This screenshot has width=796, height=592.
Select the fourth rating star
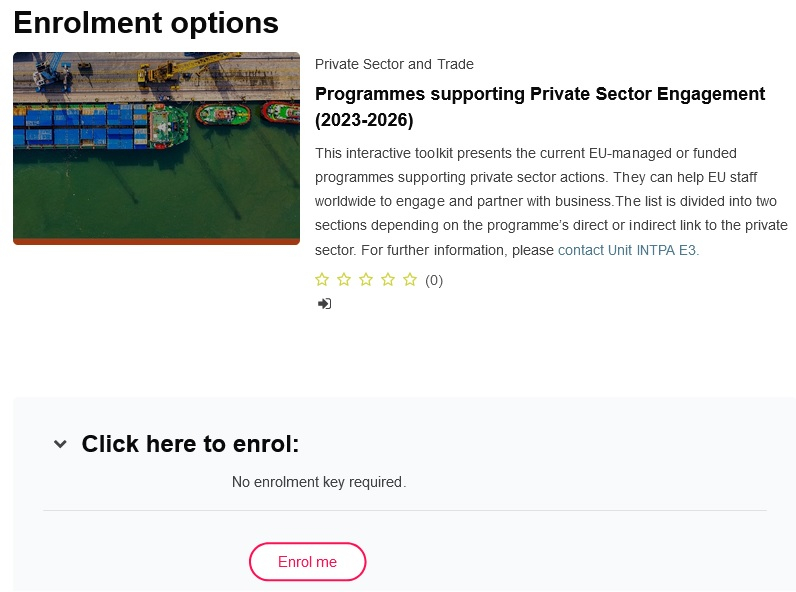pyautogui.click(x=388, y=280)
